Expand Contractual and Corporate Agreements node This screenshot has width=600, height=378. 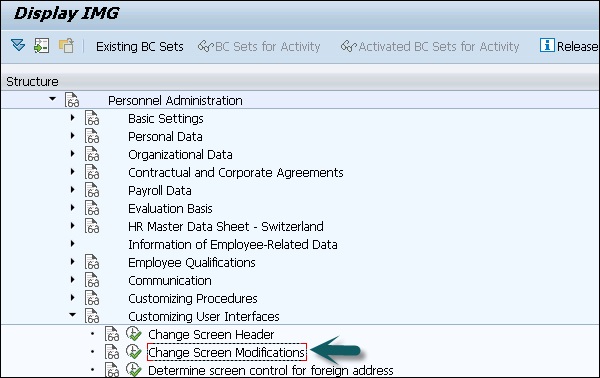tap(72, 172)
